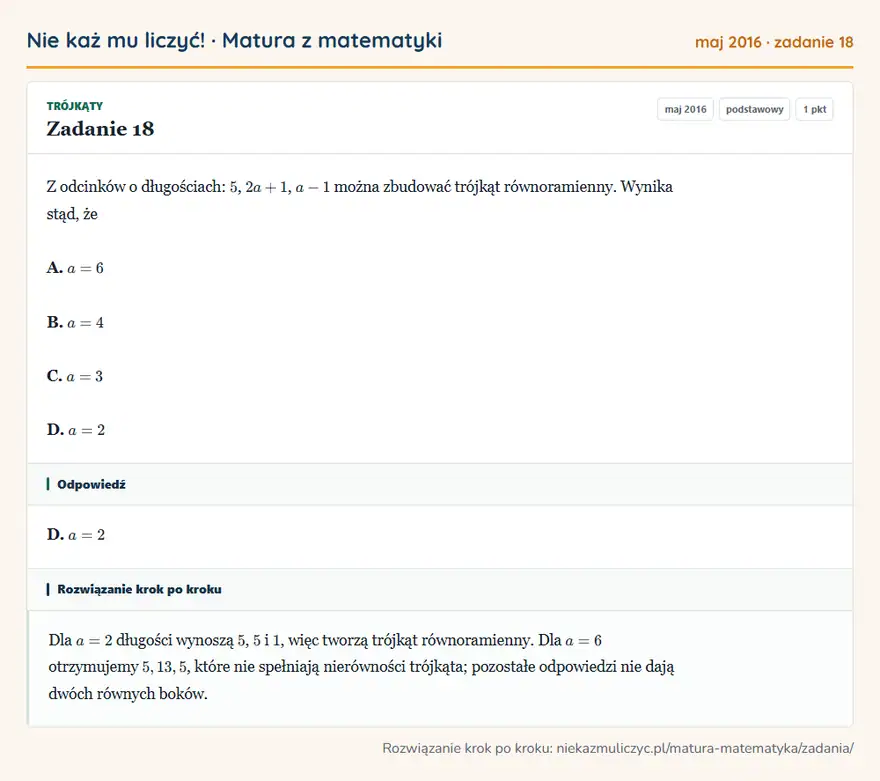Select answer B. a = 4

[x=75, y=323]
